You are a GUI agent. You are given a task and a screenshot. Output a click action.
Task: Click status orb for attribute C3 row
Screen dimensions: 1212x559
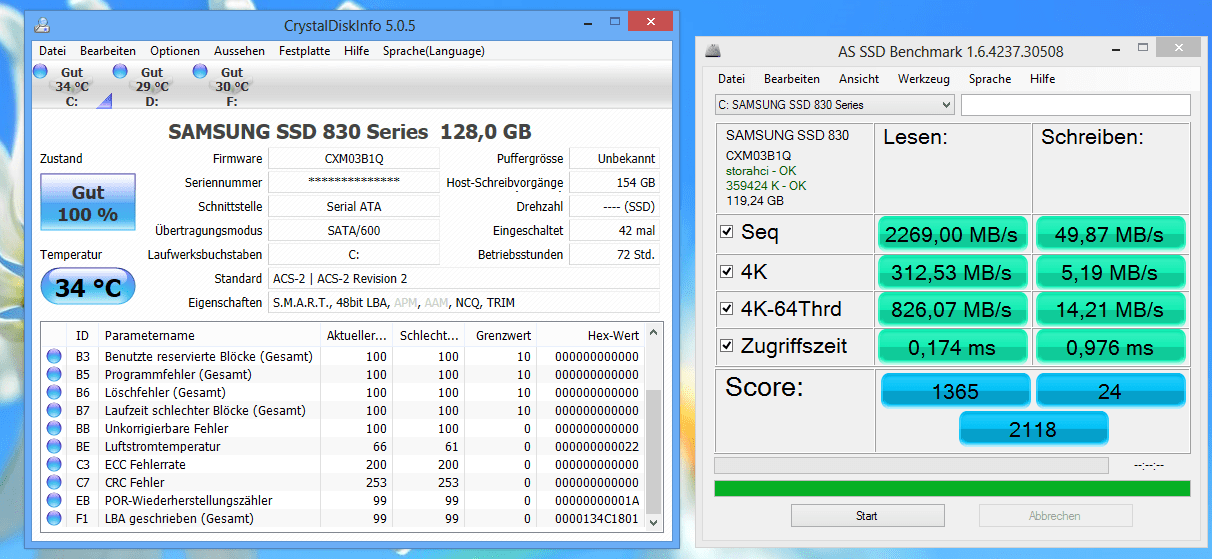tap(54, 464)
